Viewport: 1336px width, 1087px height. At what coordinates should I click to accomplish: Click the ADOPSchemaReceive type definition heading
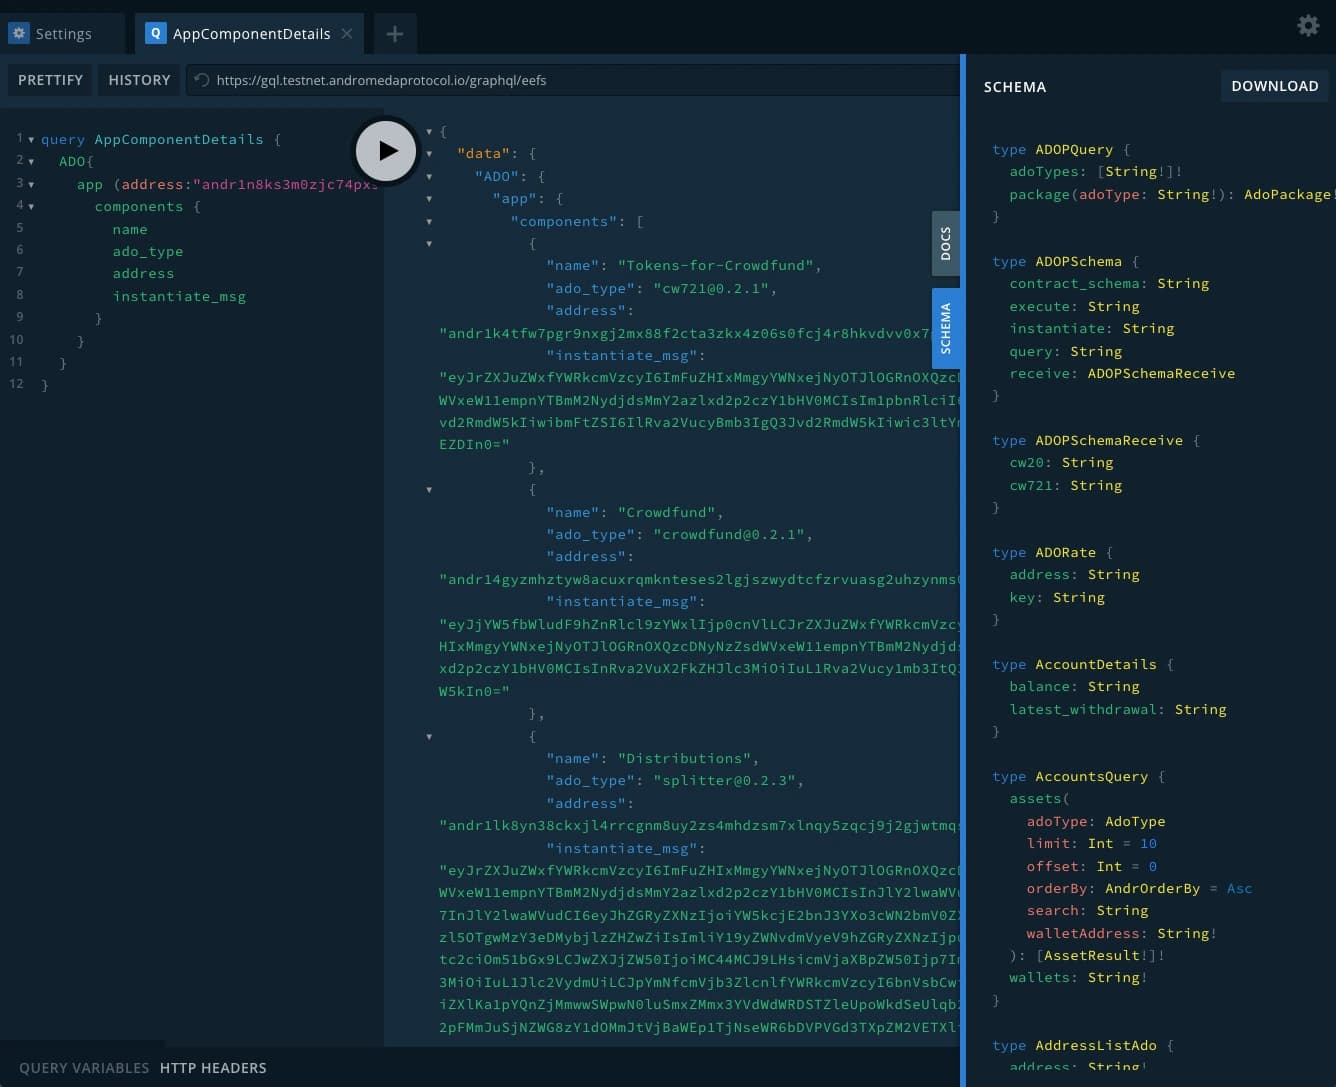coord(1109,440)
